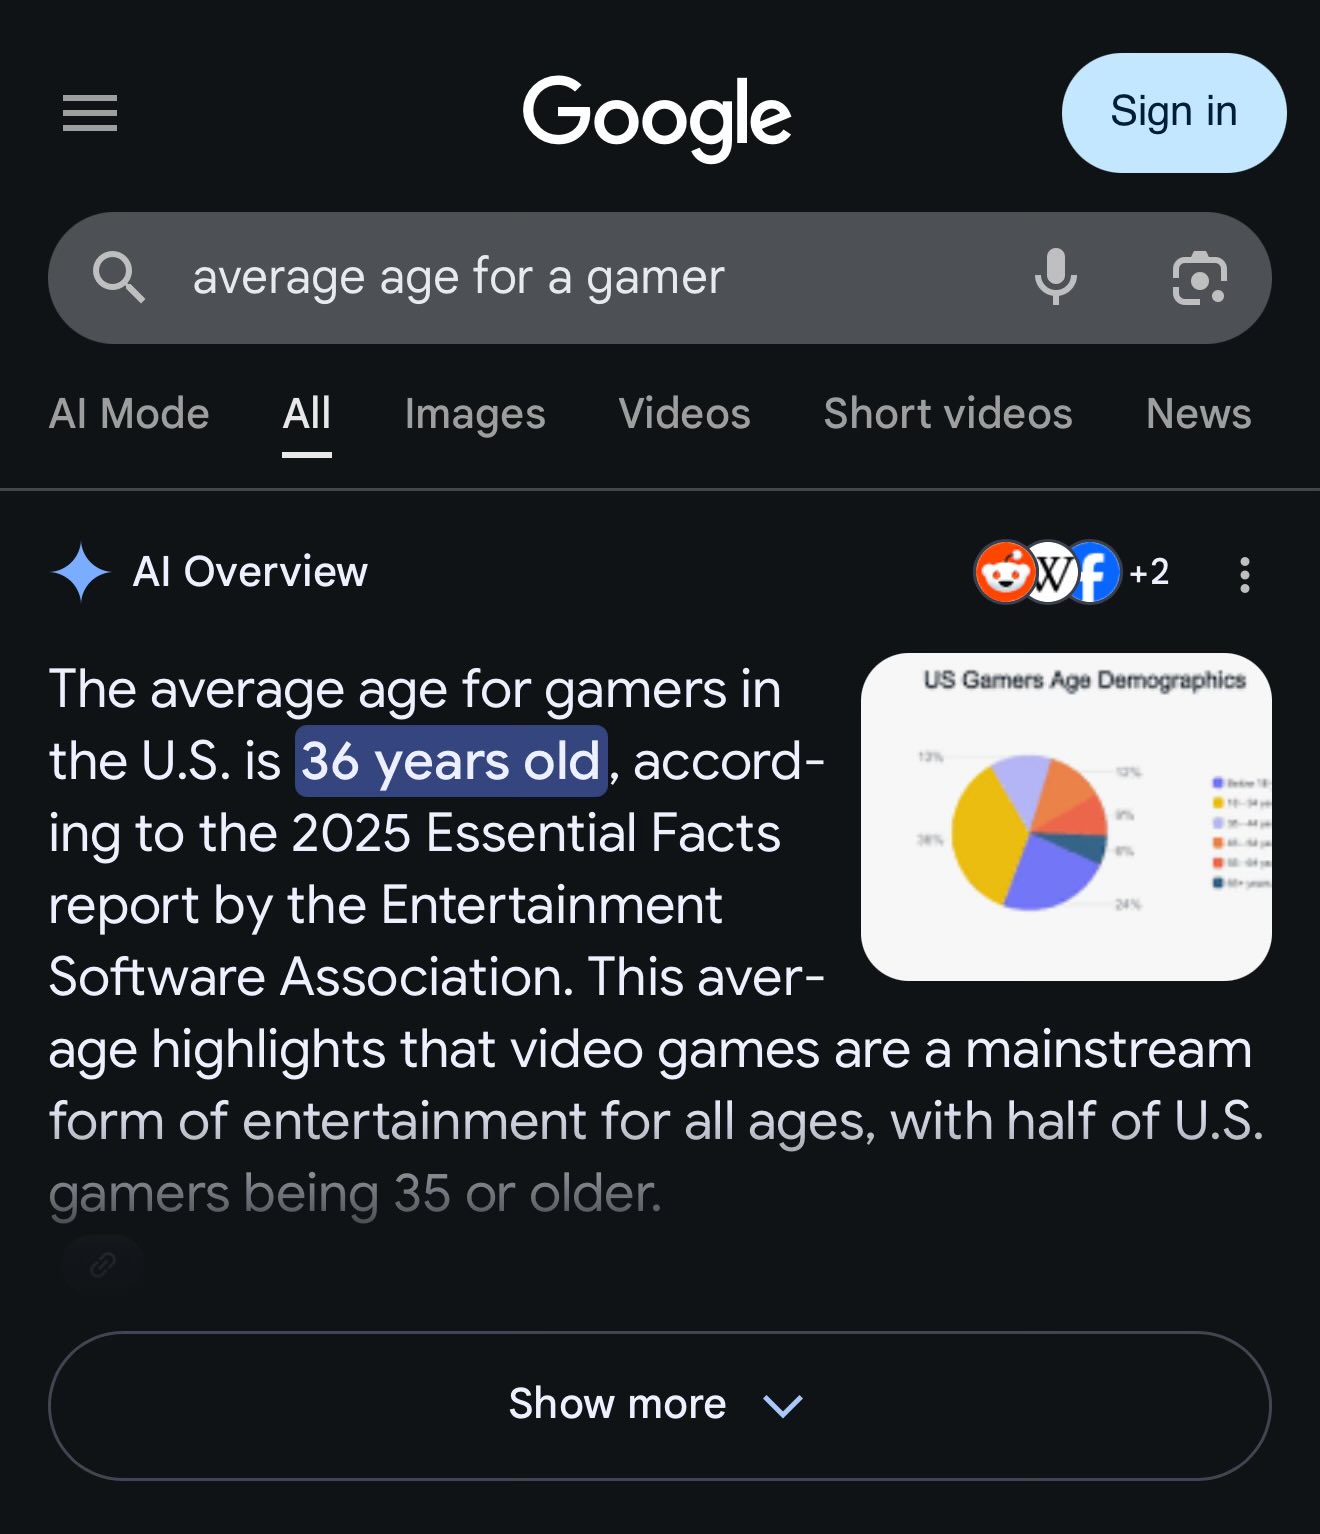Open Google Lens camera search
This screenshot has height=1534, width=1320.
pos(1199,278)
